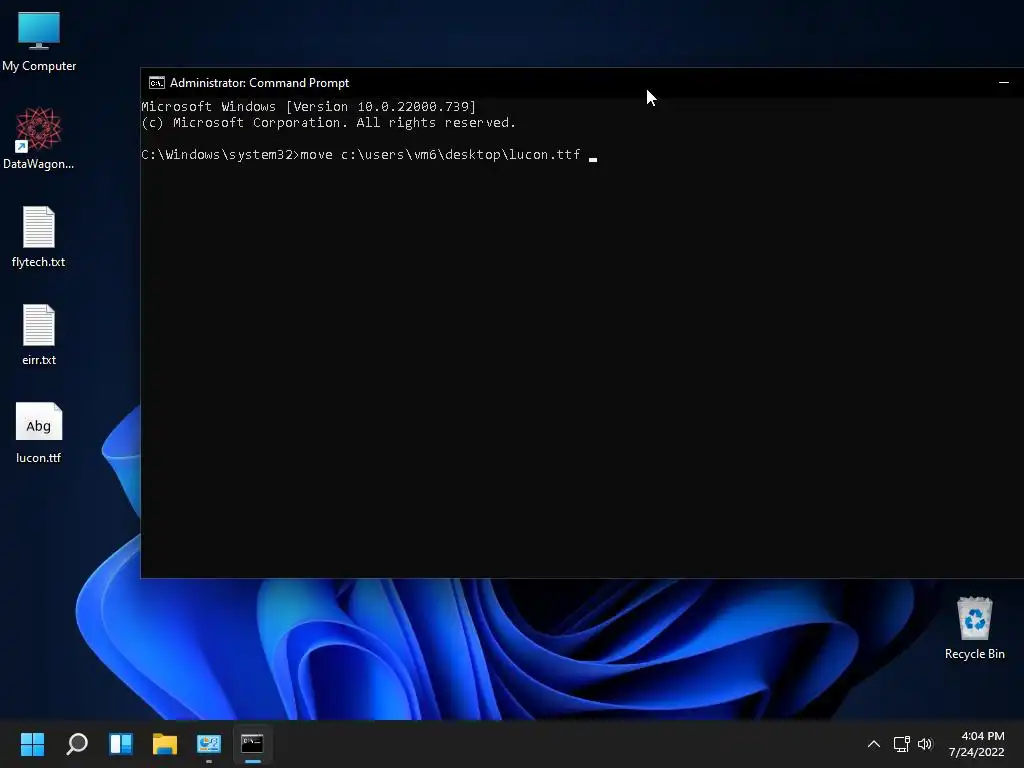Open the volume tray icon
The image size is (1024, 768).
925,744
